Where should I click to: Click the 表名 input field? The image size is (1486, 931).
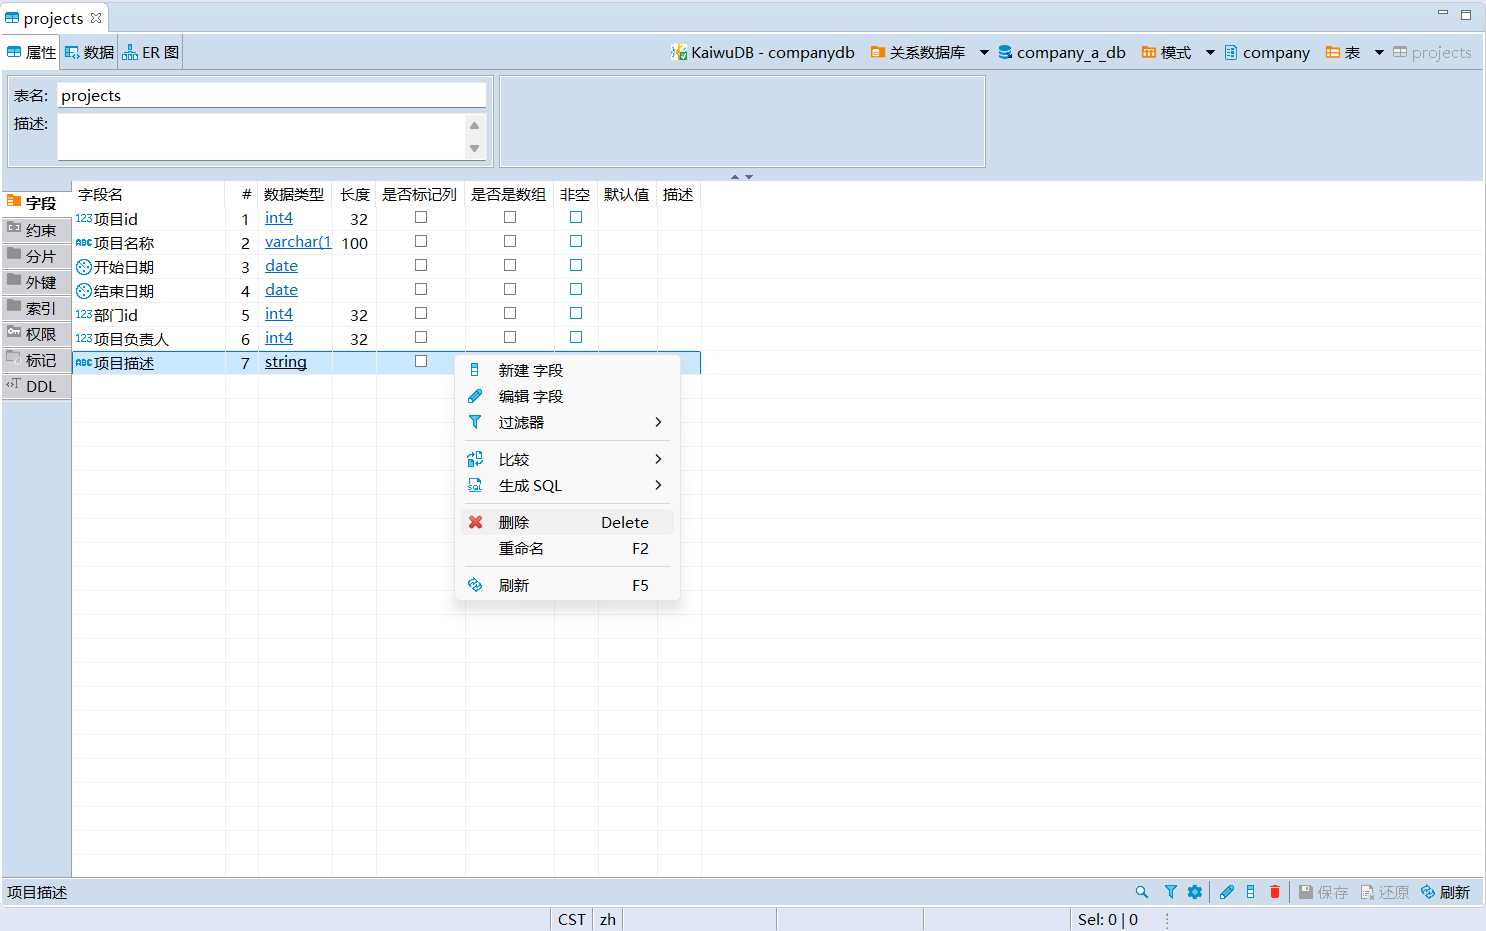point(271,95)
